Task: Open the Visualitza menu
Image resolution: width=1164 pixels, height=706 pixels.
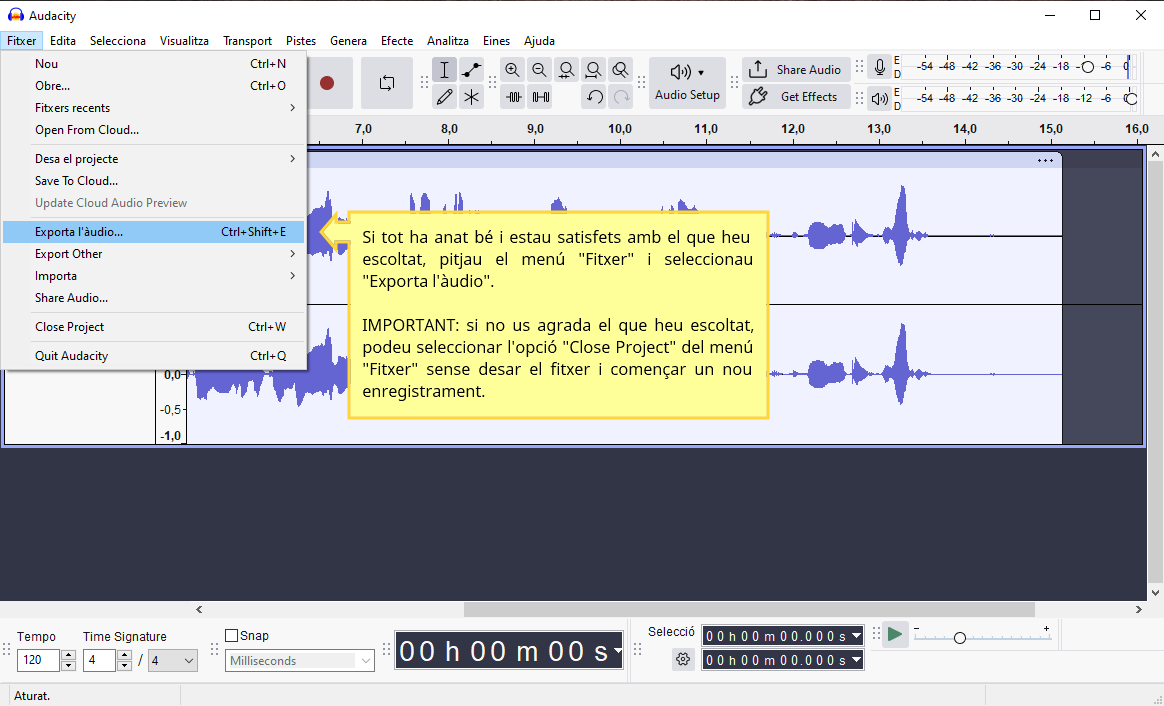Action: pos(184,41)
